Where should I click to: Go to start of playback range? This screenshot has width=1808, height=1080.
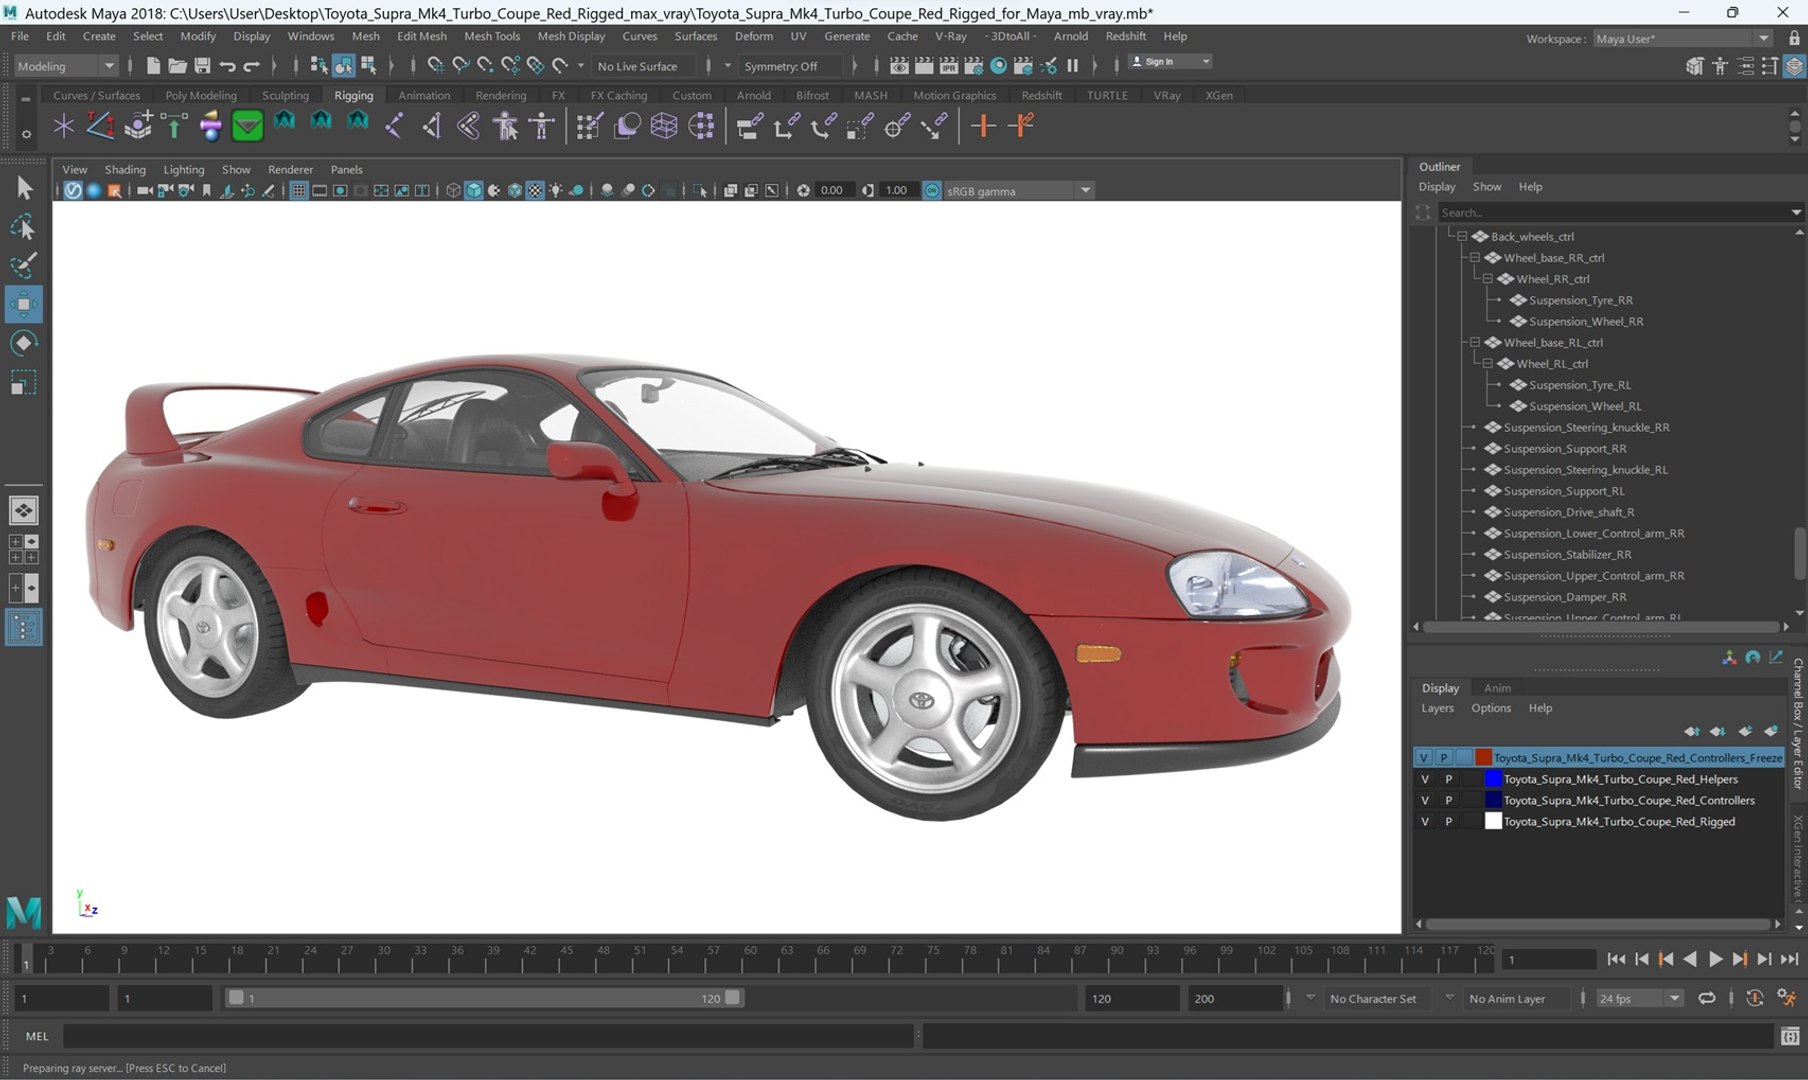click(x=1616, y=959)
